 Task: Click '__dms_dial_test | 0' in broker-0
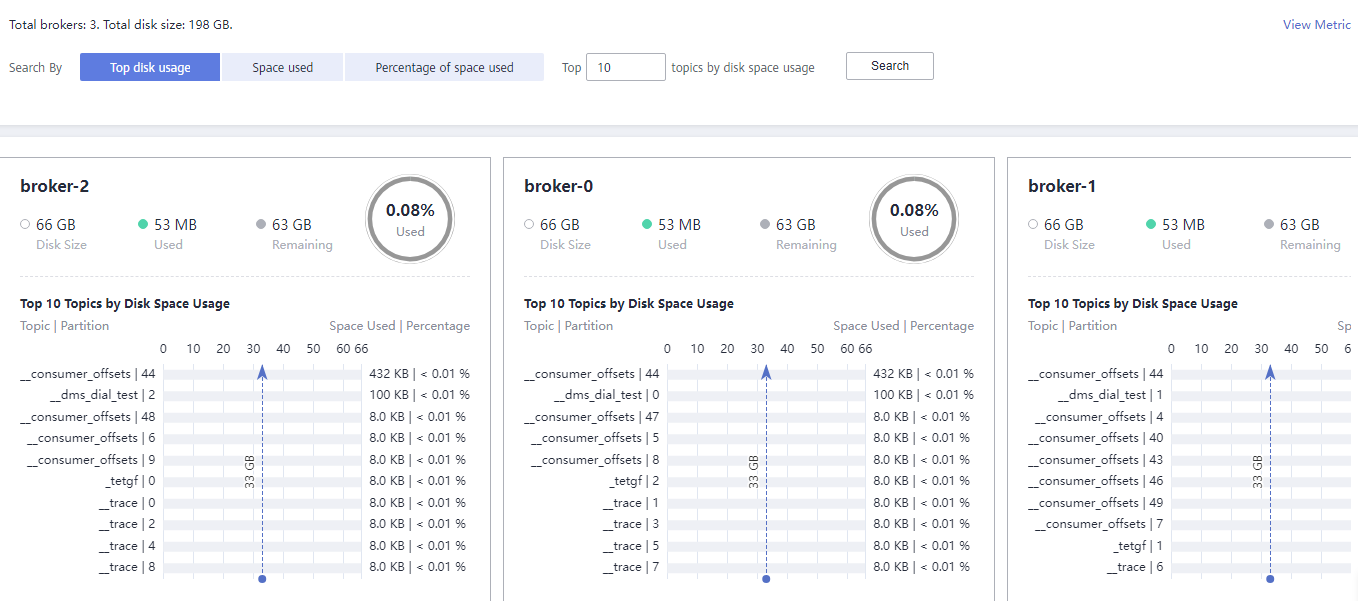pos(606,395)
